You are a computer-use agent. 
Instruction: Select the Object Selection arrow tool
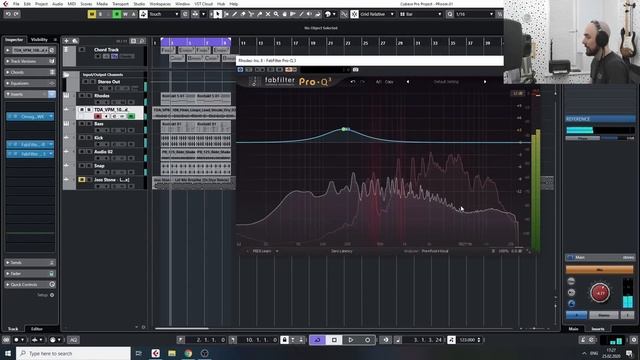(x=218, y=14)
